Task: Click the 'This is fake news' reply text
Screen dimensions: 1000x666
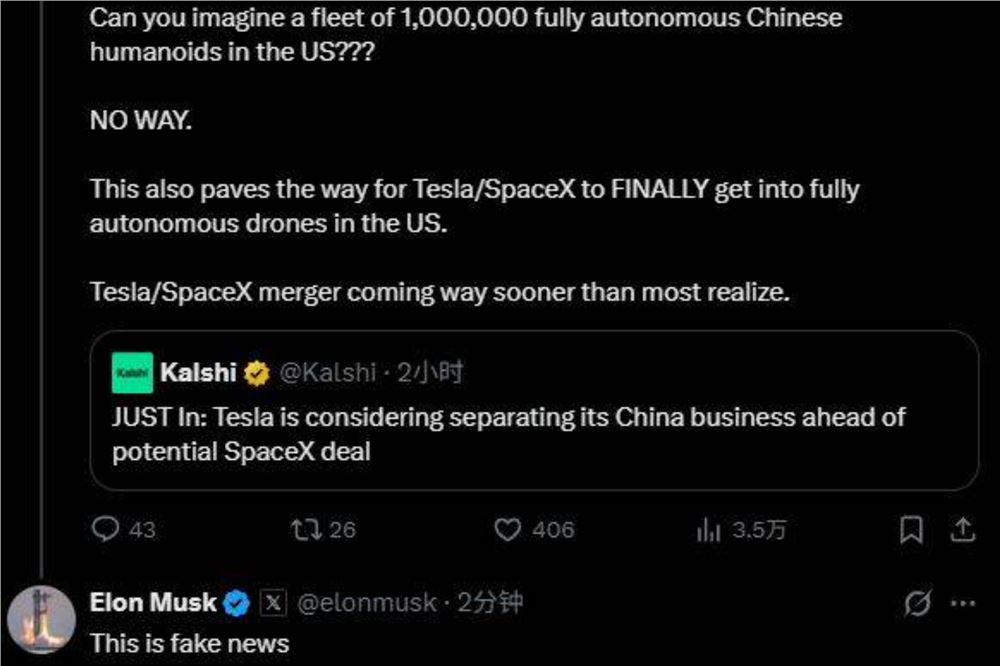Action: click(x=189, y=643)
